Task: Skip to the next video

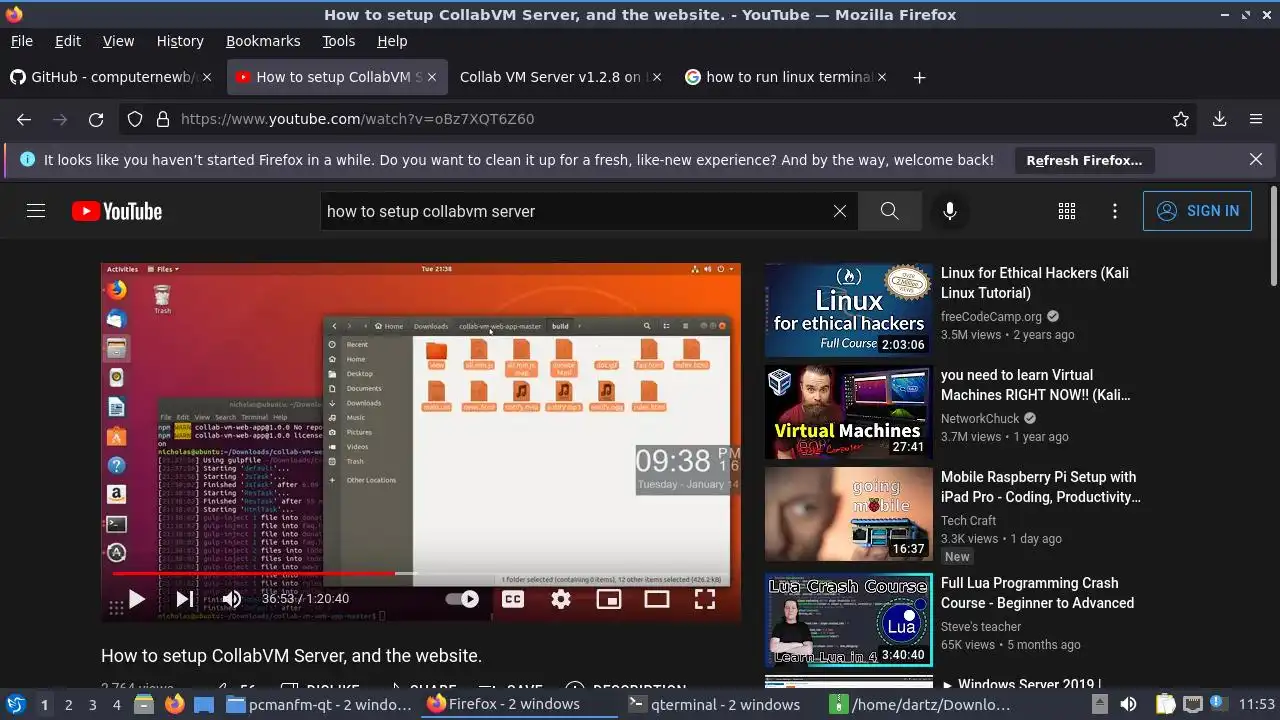Action: (x=185, y=599)
